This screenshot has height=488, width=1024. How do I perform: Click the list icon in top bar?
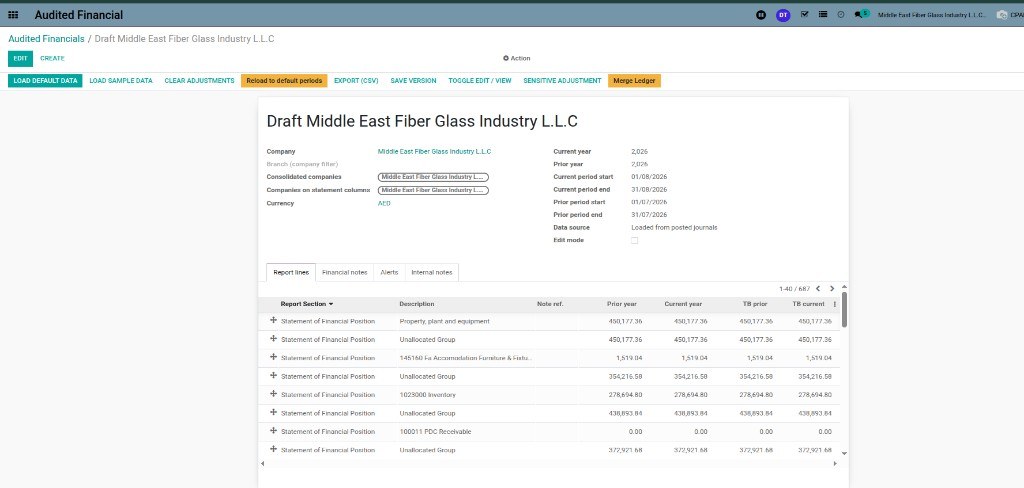(x=823, y=14)
